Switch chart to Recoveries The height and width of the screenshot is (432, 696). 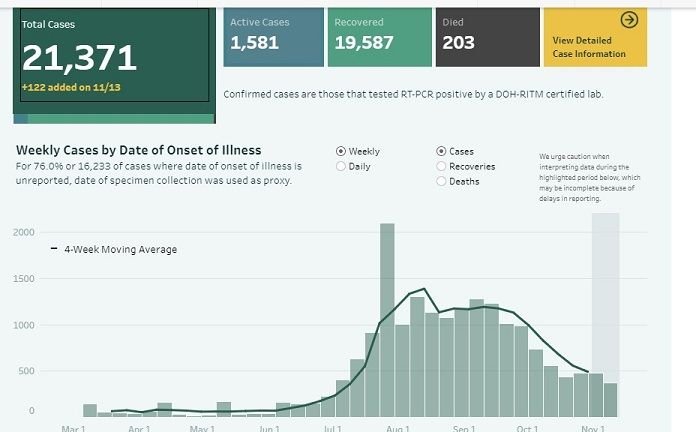pos(442,166)
